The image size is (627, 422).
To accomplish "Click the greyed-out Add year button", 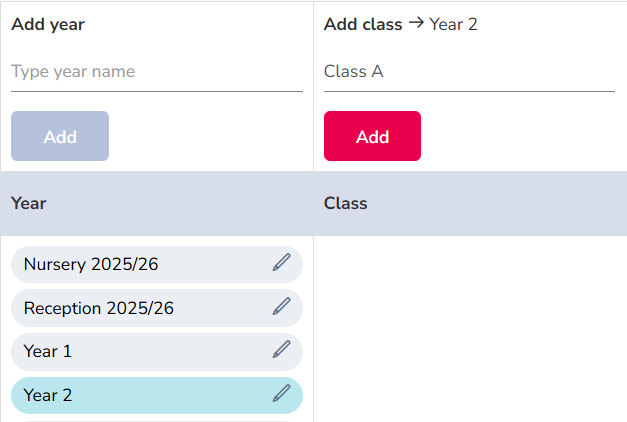I will [x=60, y=136].
